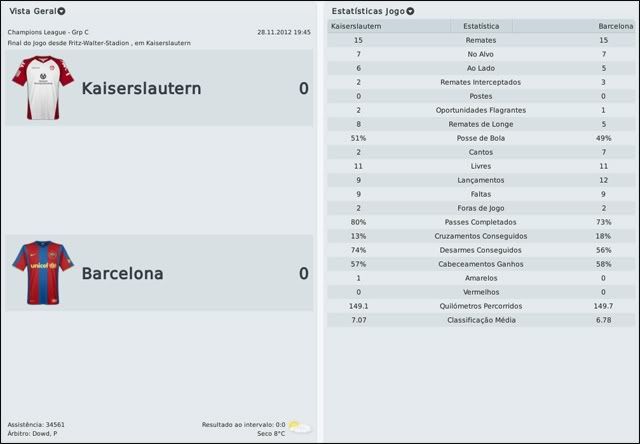Select the Amarelos statistics row
Screen dimensions: 640x444
tap(481, 278)
